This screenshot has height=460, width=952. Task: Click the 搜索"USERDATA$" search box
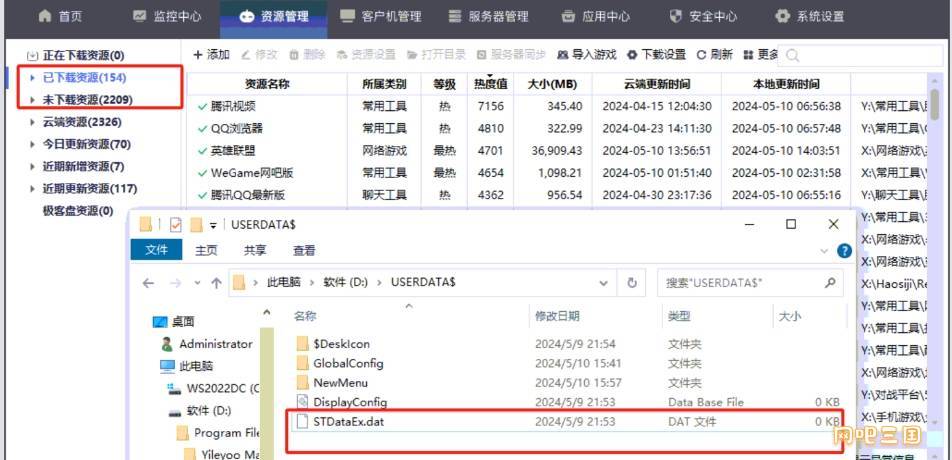coord(751,283)
